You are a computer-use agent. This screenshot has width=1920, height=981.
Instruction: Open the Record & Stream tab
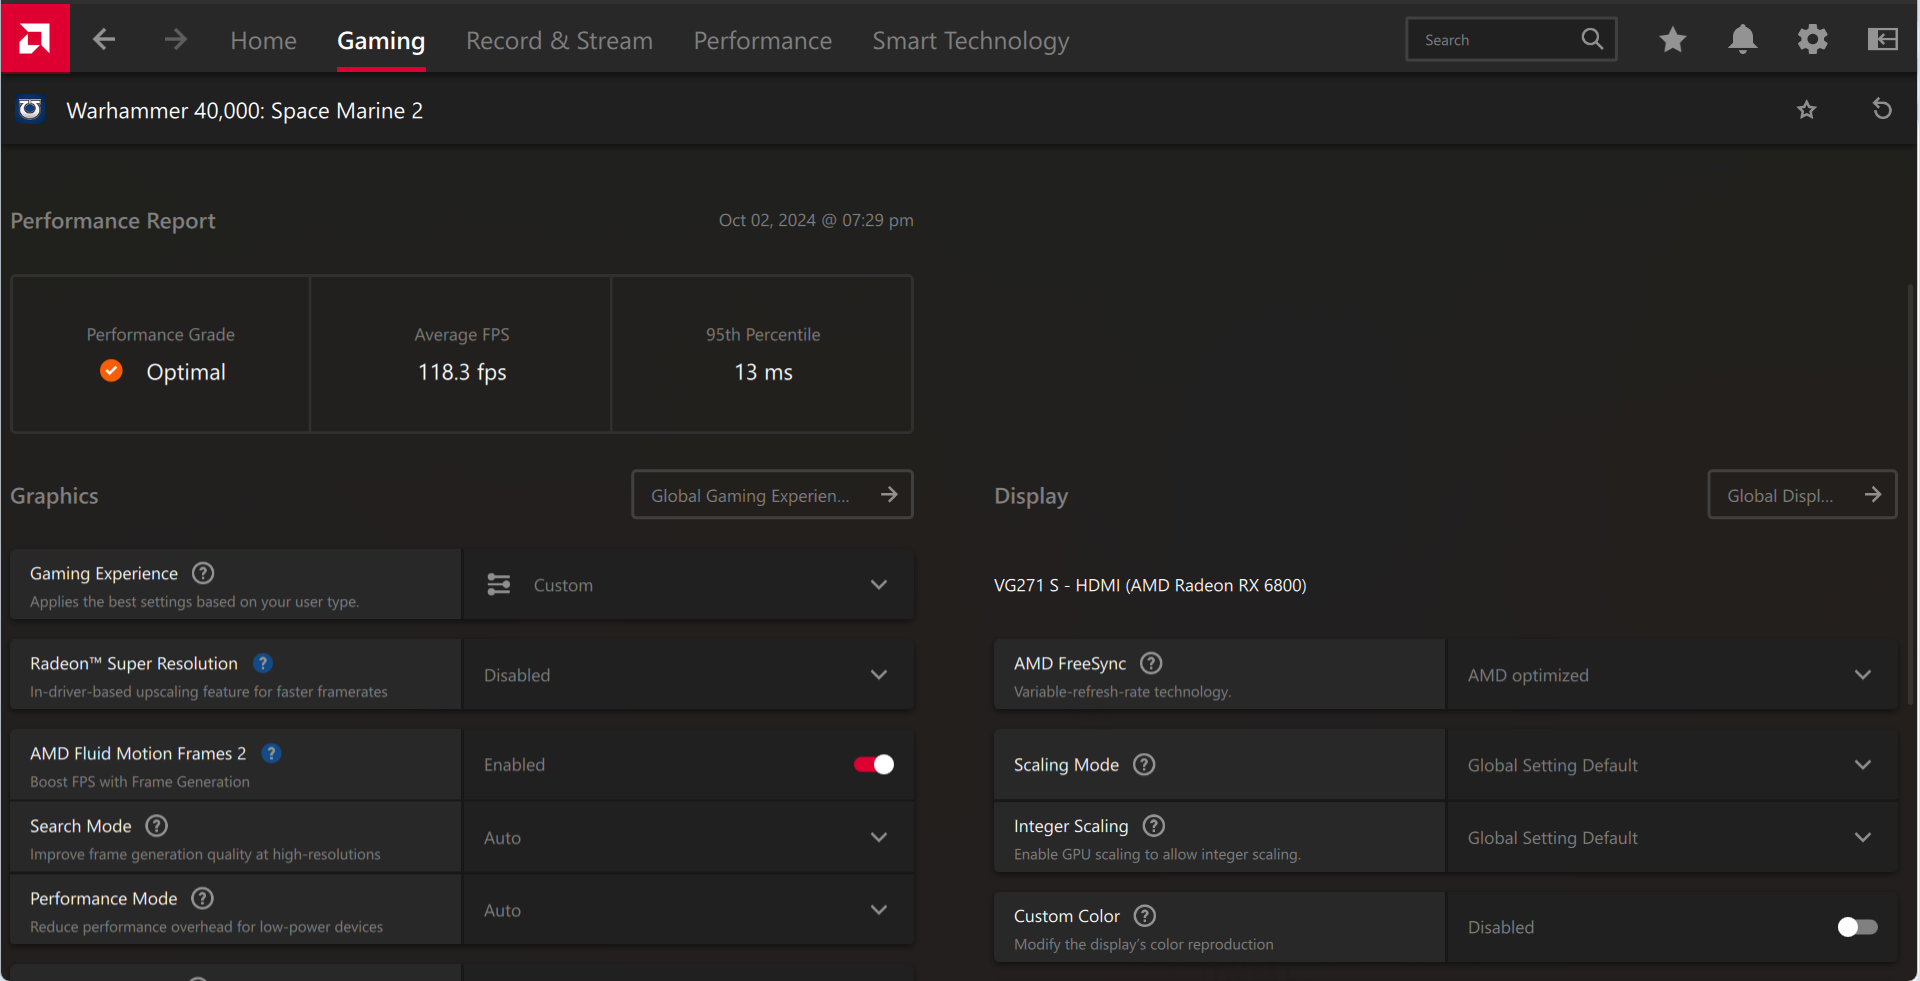tap(559, 41)
